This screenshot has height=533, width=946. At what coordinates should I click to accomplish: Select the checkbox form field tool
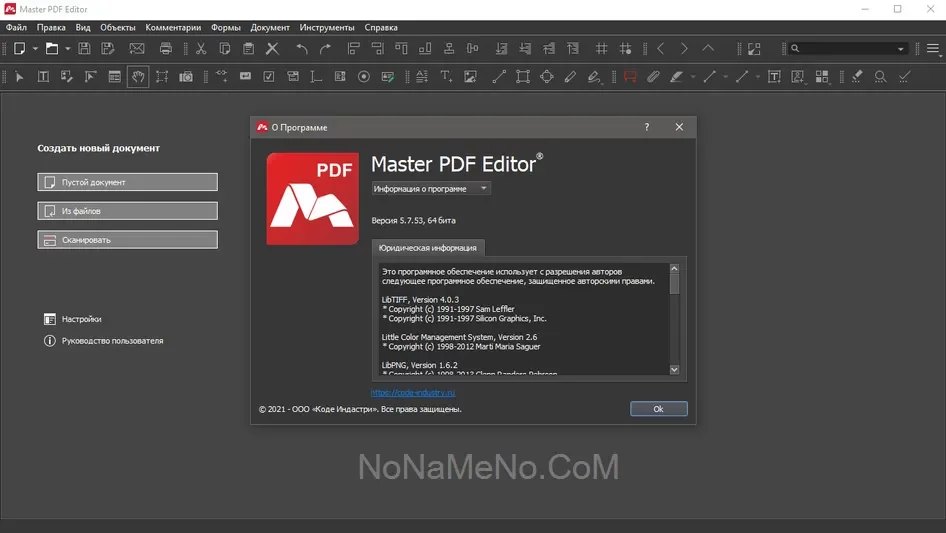pos(269,77)
